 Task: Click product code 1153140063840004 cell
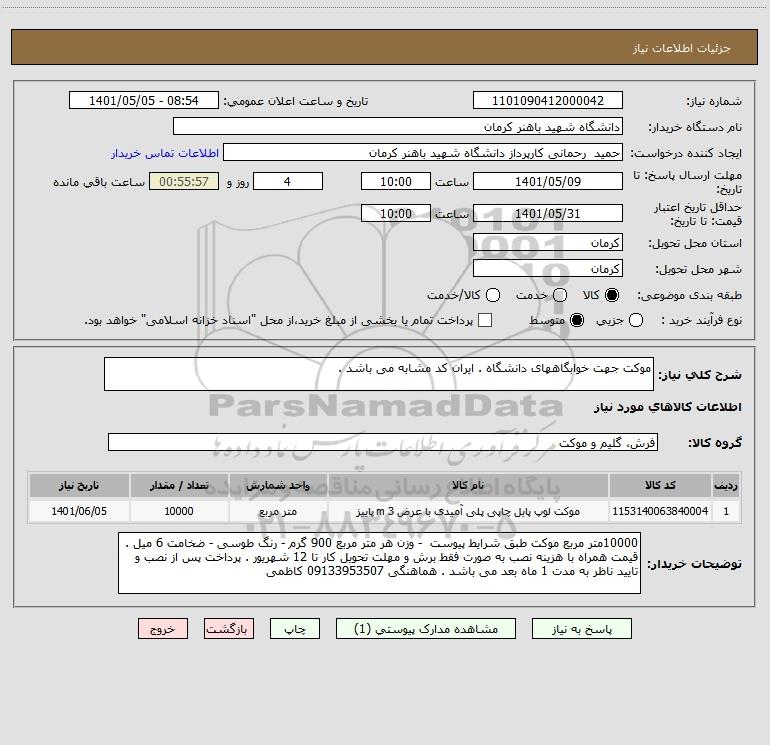point(660,511)
